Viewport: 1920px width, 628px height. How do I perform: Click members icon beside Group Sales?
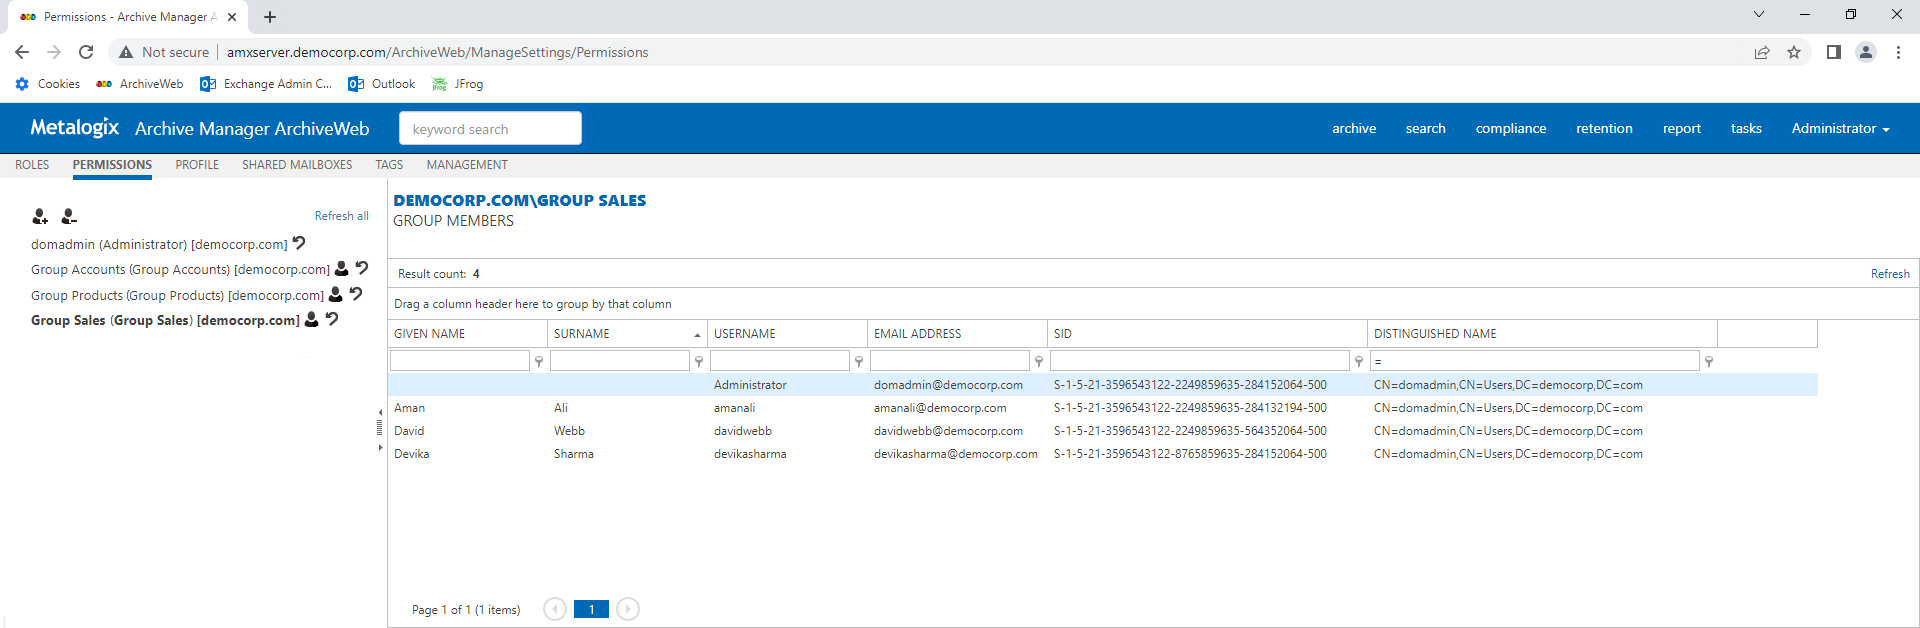click(x=312, y=319)
